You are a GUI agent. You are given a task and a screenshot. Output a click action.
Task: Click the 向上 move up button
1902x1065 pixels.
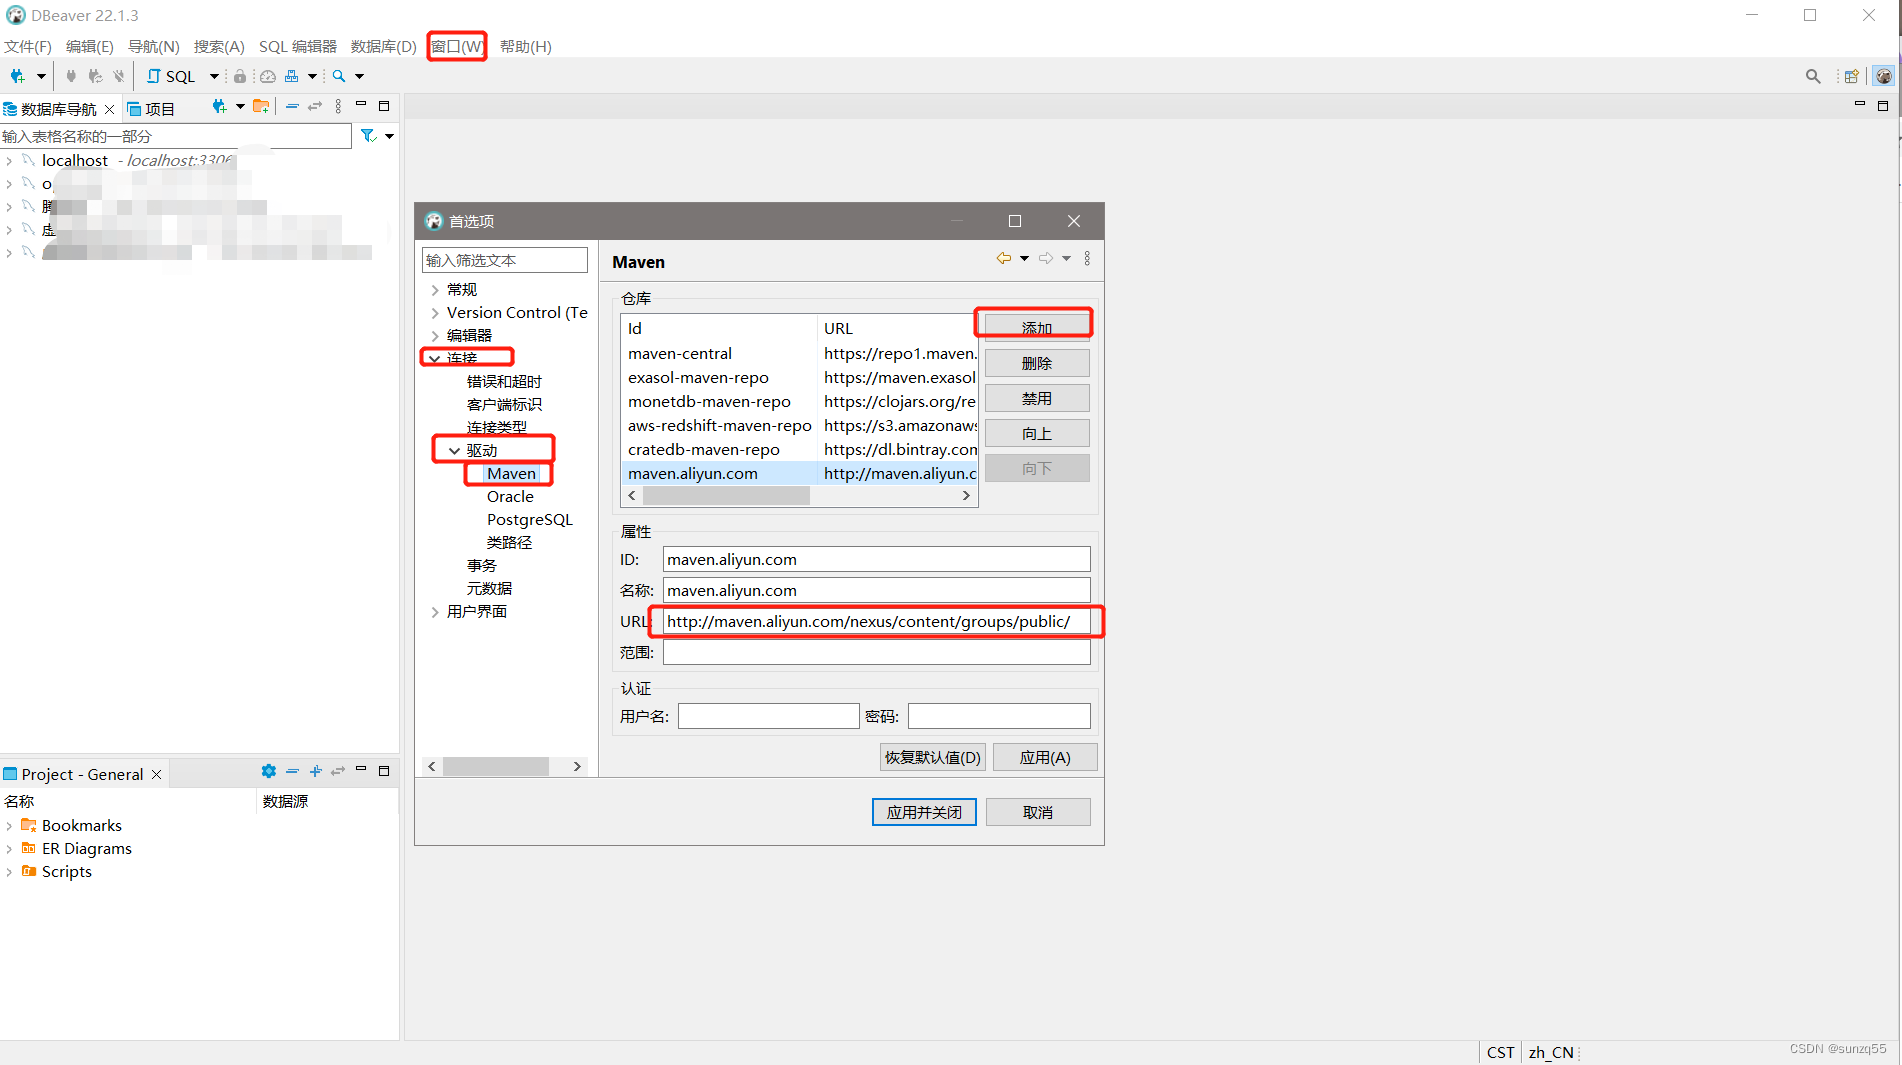(1037, 433)
